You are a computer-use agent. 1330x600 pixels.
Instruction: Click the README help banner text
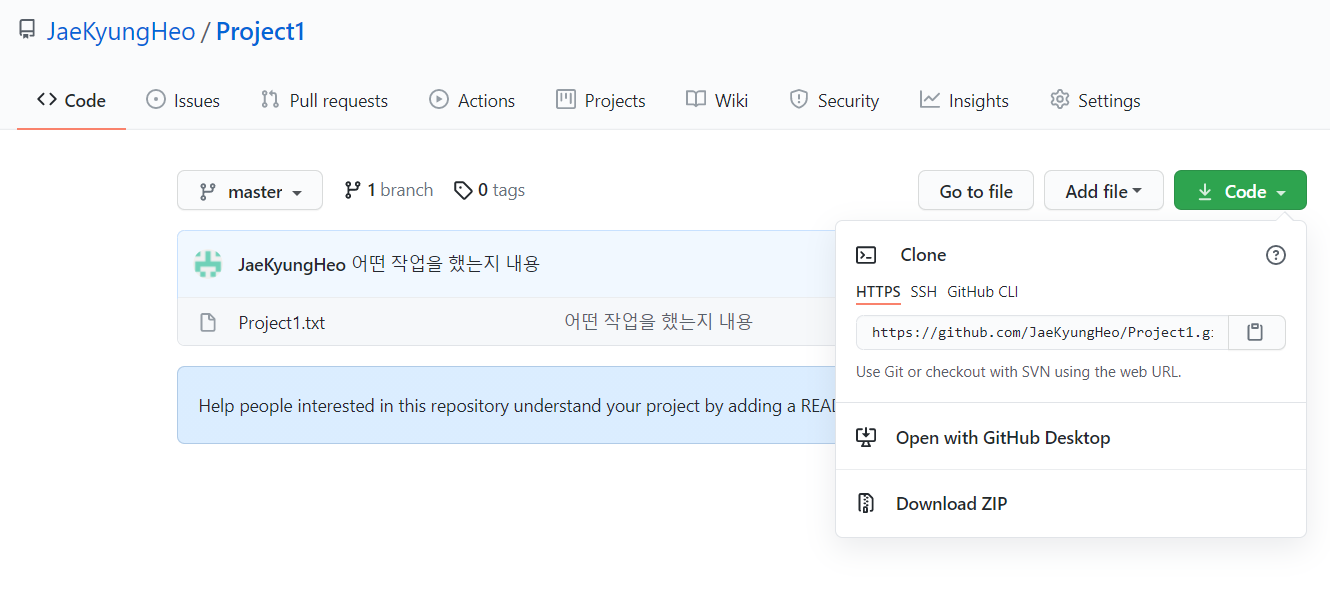point(516,405)
